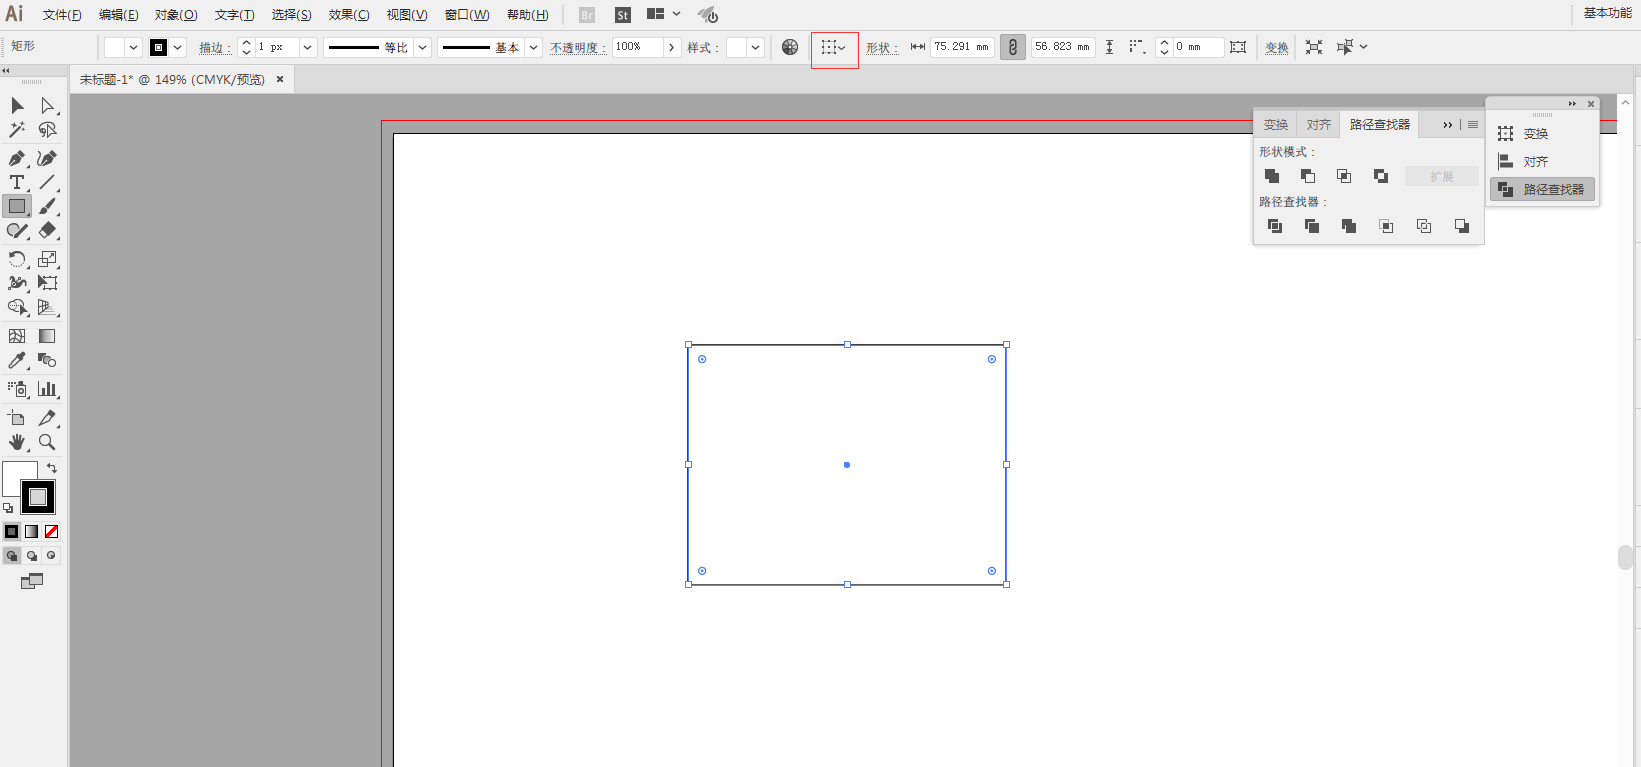
Task: Select the Mesh tool
Action: pyautogui.click(x=17, y=336)
